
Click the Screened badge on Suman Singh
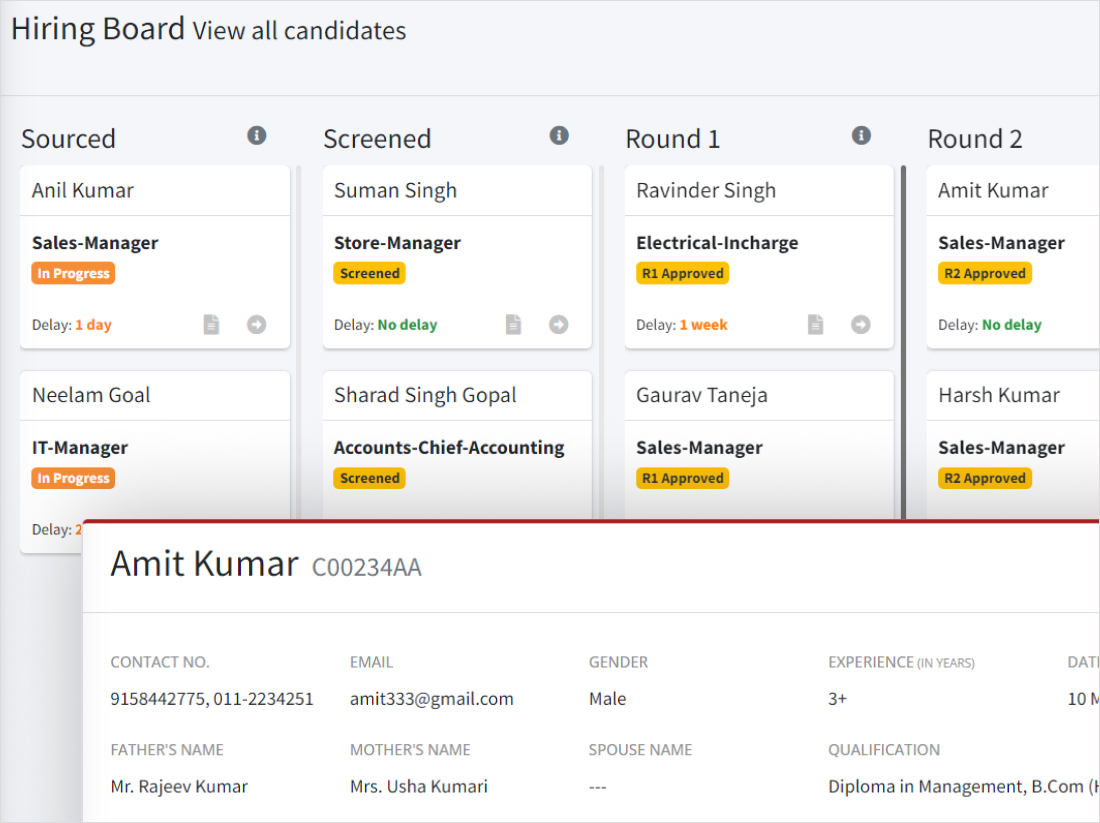(x=369, y=273)
